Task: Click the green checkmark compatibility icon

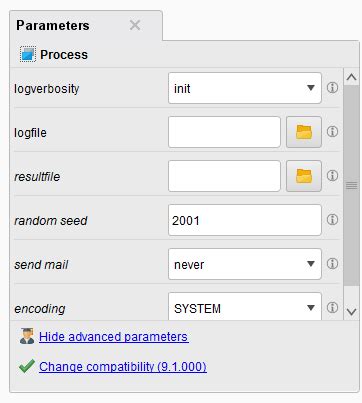Action: click(x=27, y=366)
